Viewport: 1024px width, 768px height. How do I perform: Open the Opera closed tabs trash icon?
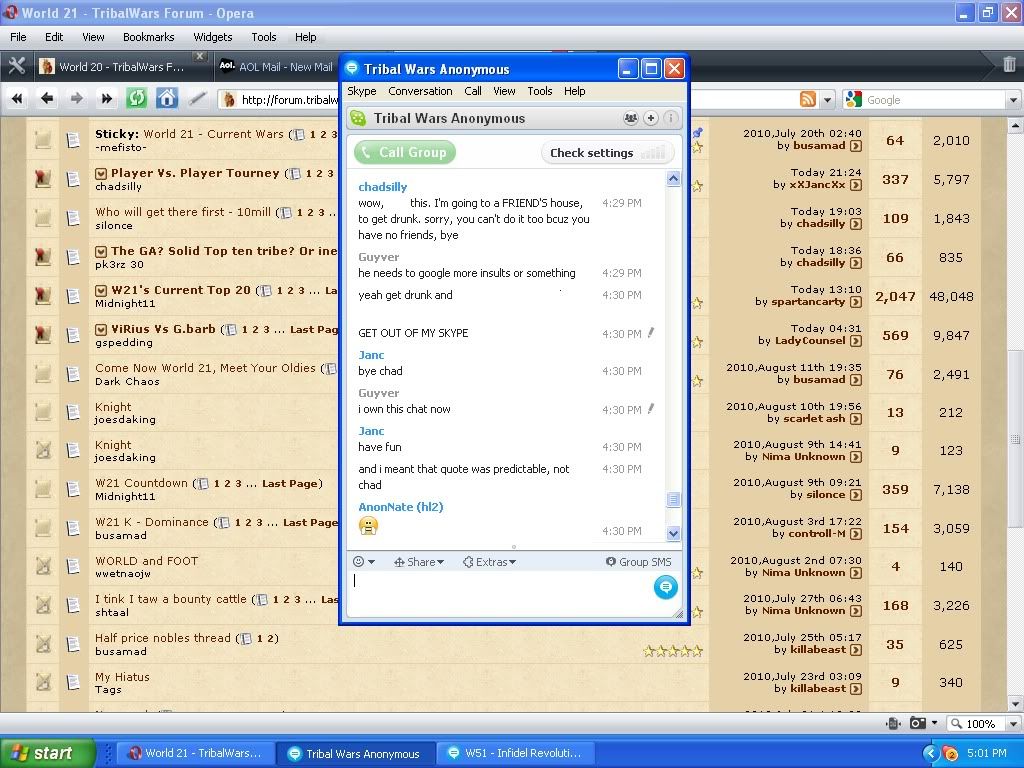[x=1009, y=64]
